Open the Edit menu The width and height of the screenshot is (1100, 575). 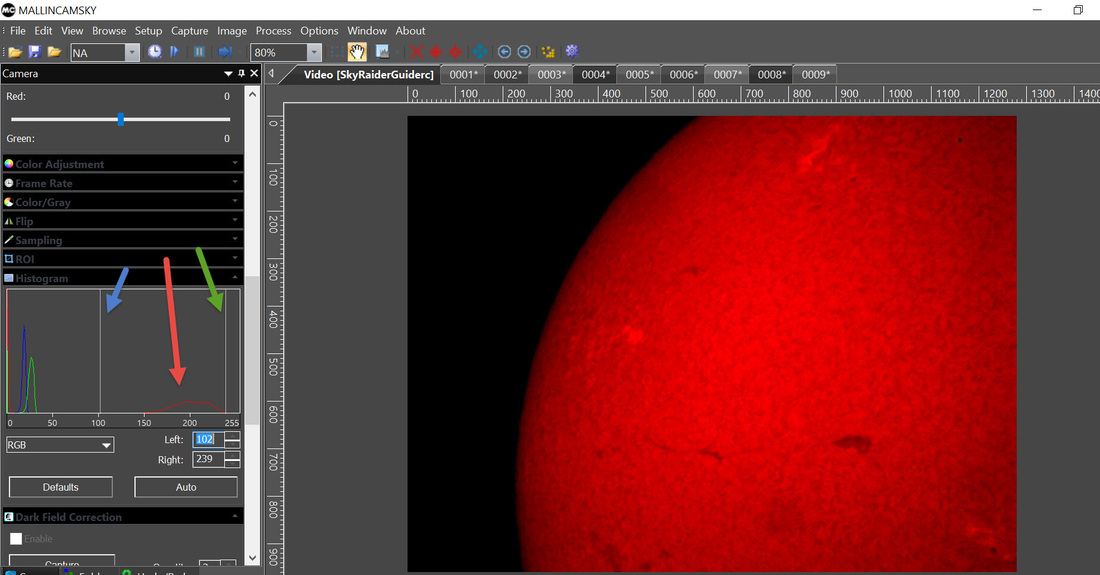43,31
